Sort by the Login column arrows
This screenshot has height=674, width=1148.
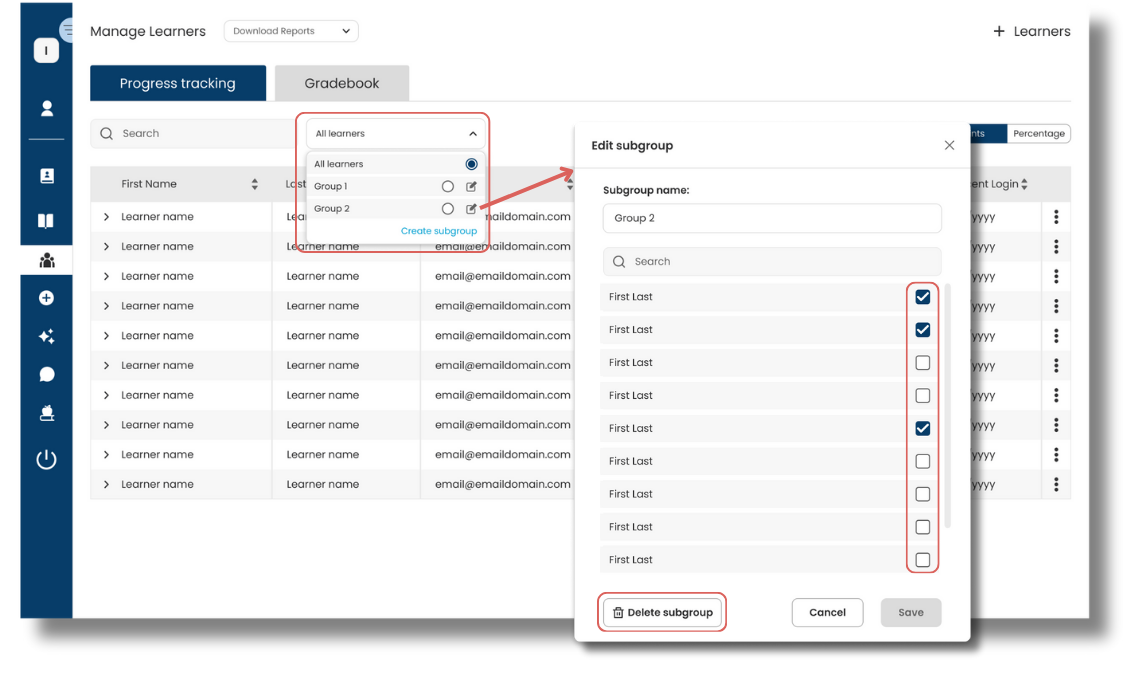(1024, 184)
